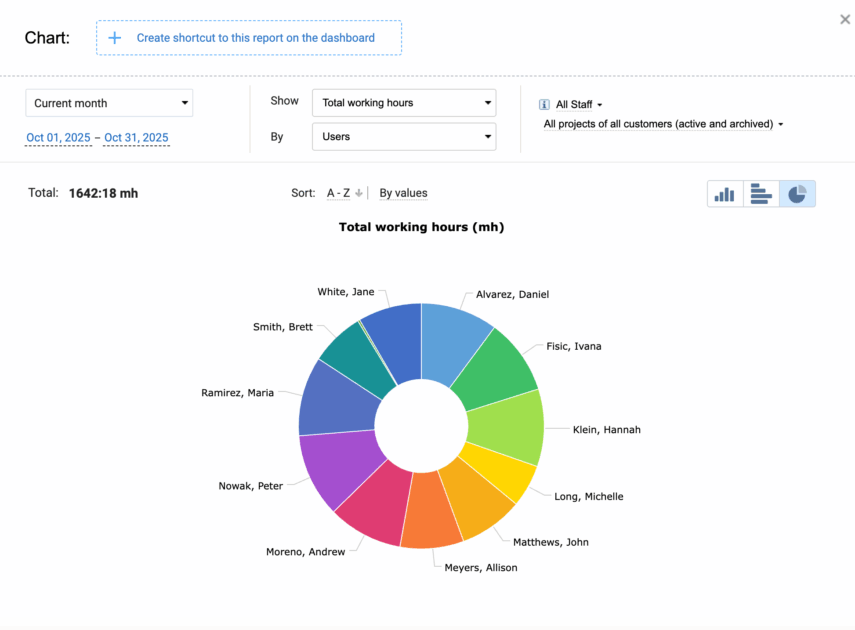Screen dimensions: 855x630
Task: Click the All Staff info icon
Action: coord(544,104)
